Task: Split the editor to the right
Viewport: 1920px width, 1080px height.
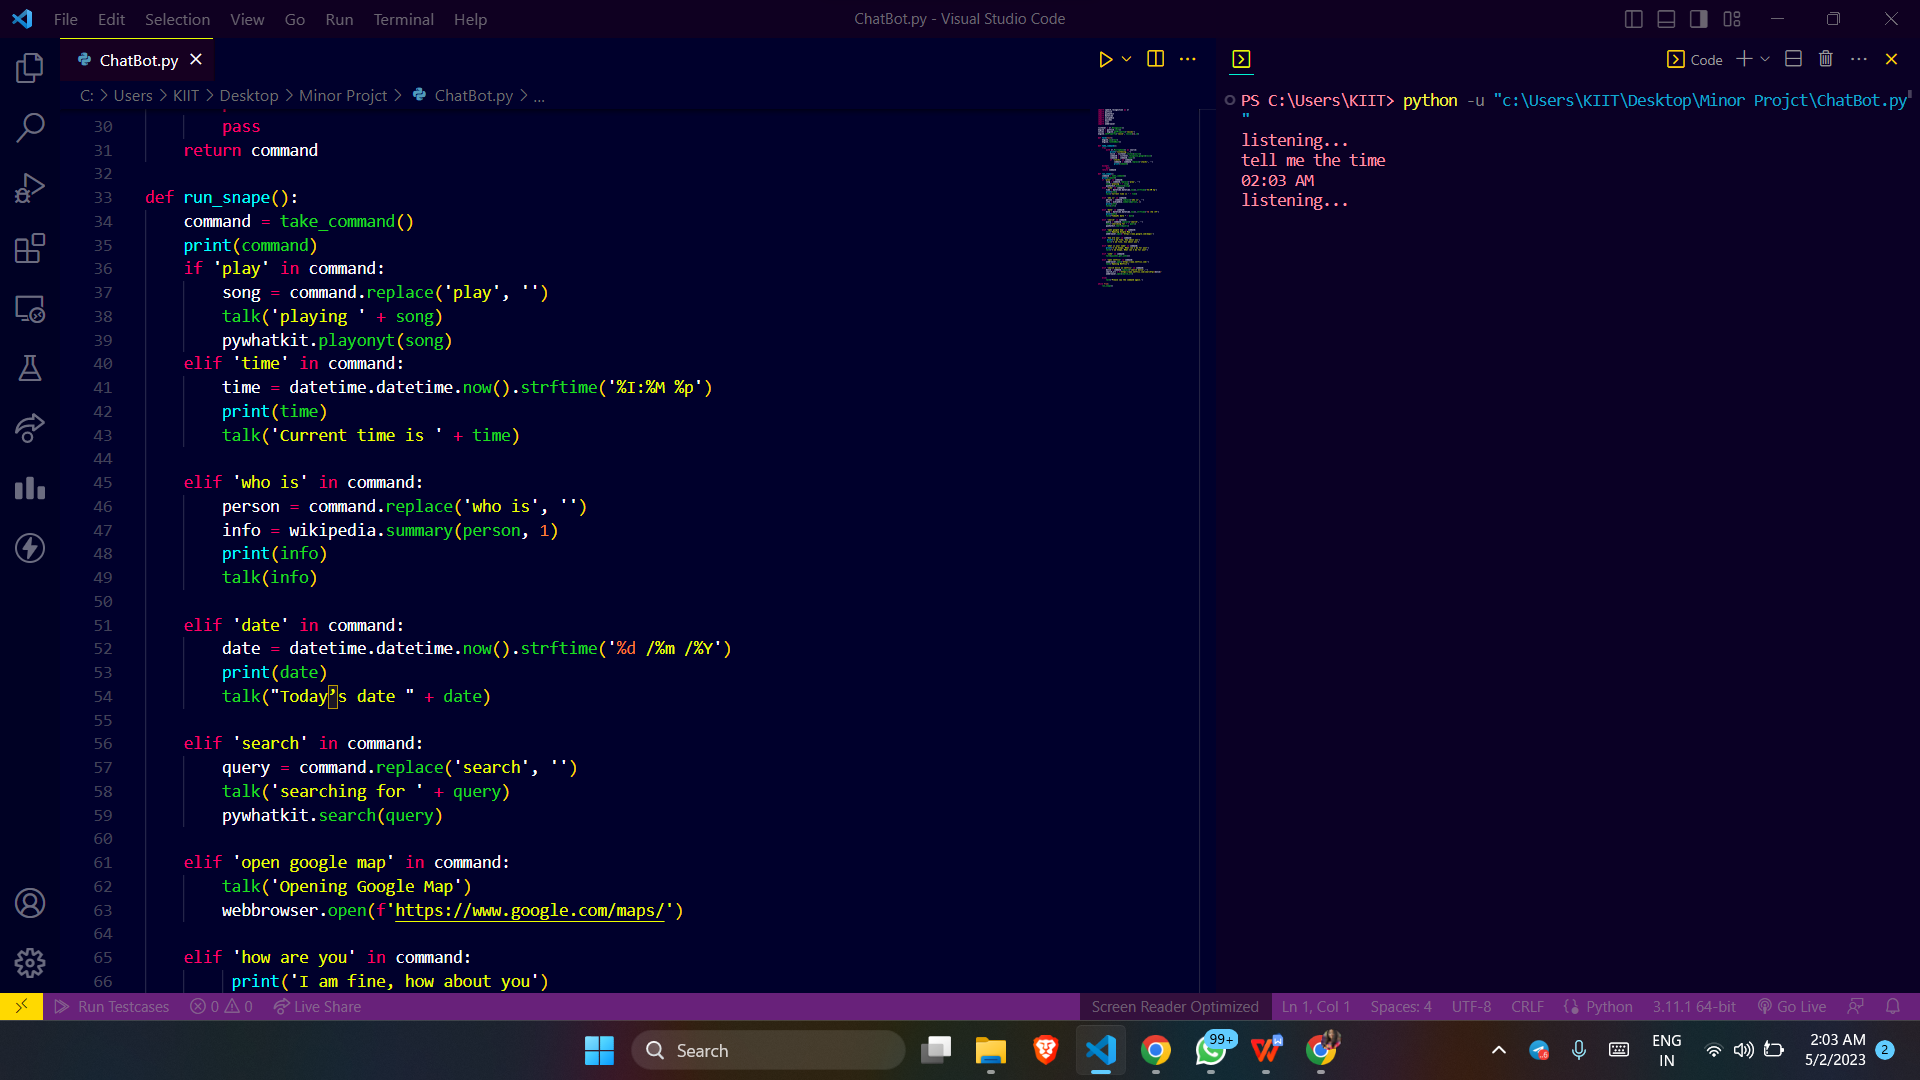Action: 1155,59
